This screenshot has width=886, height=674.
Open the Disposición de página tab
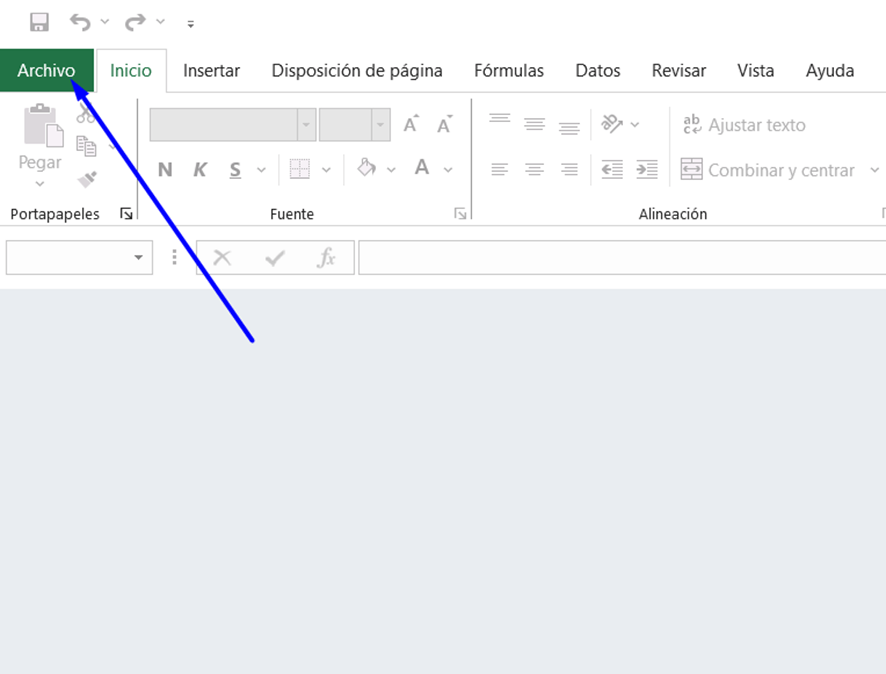(x=357, y=71)
